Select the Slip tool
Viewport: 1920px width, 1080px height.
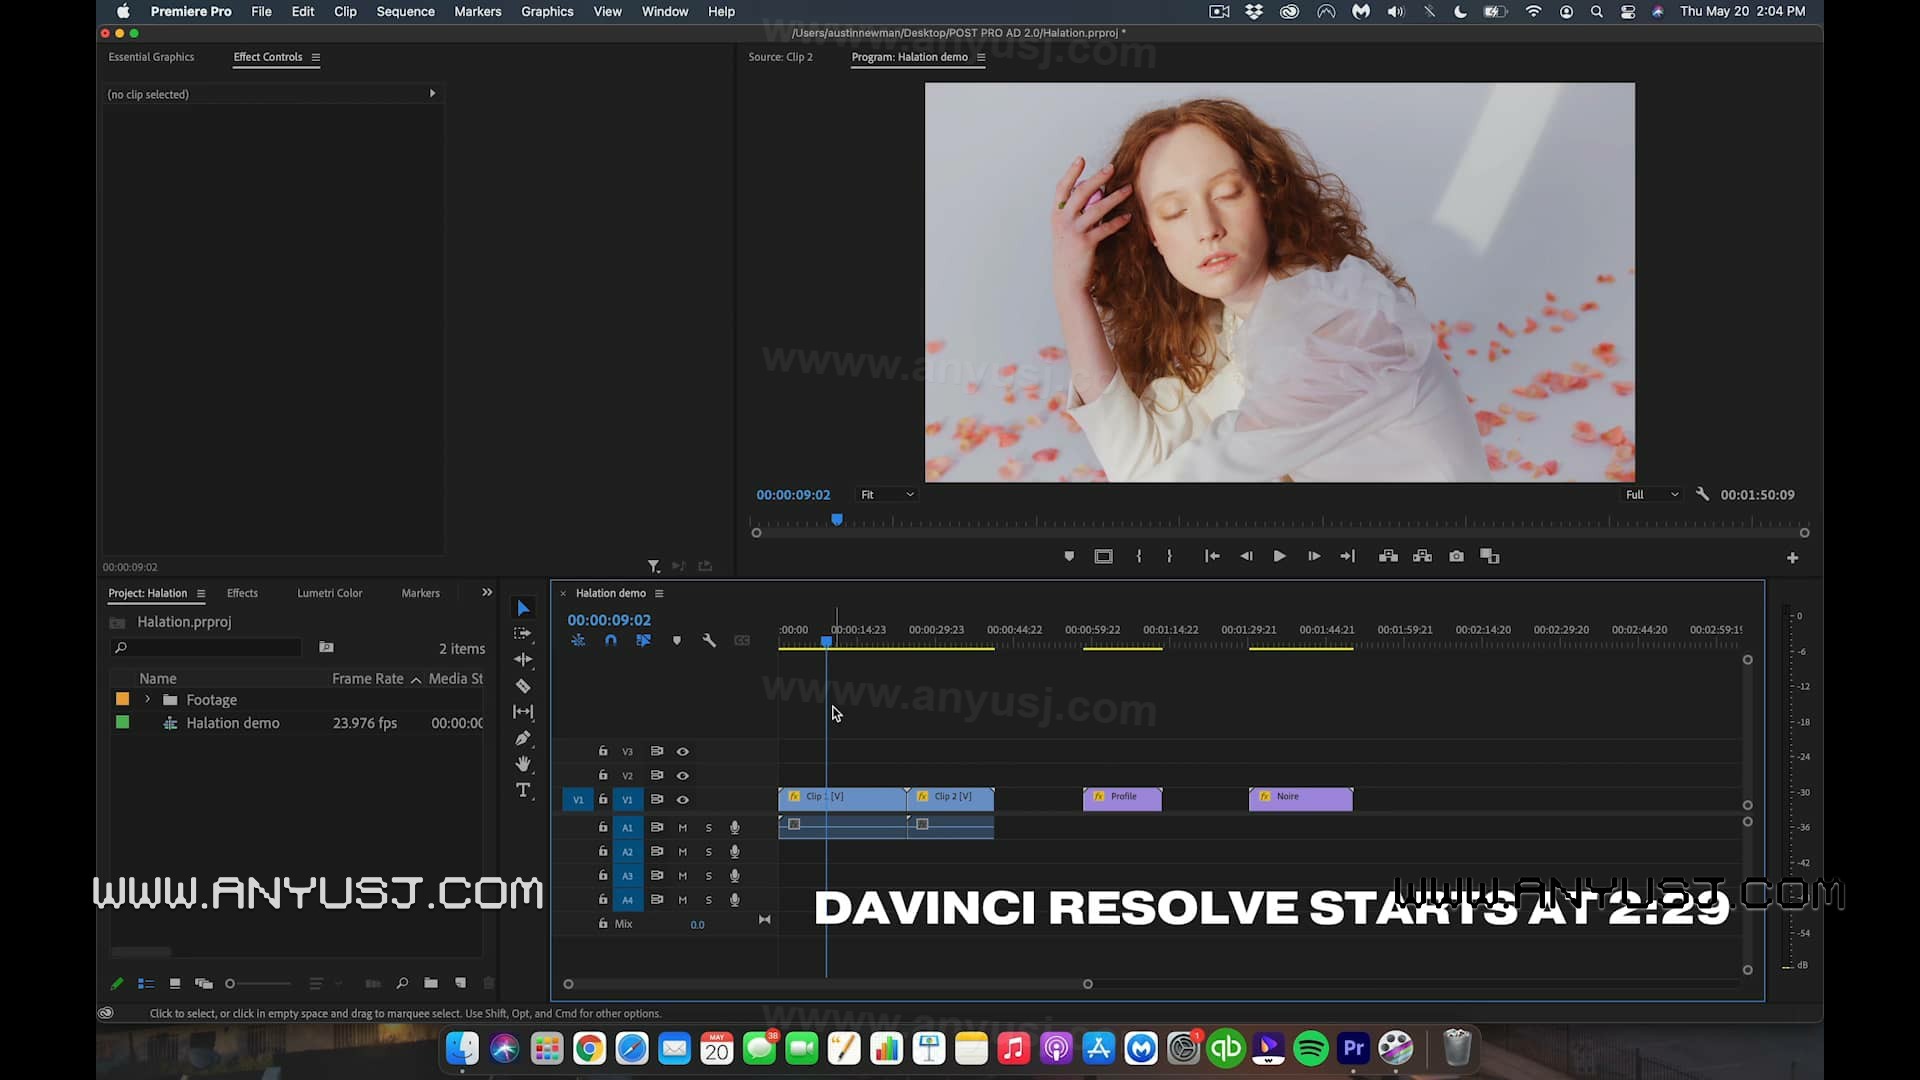coord(523,712)
